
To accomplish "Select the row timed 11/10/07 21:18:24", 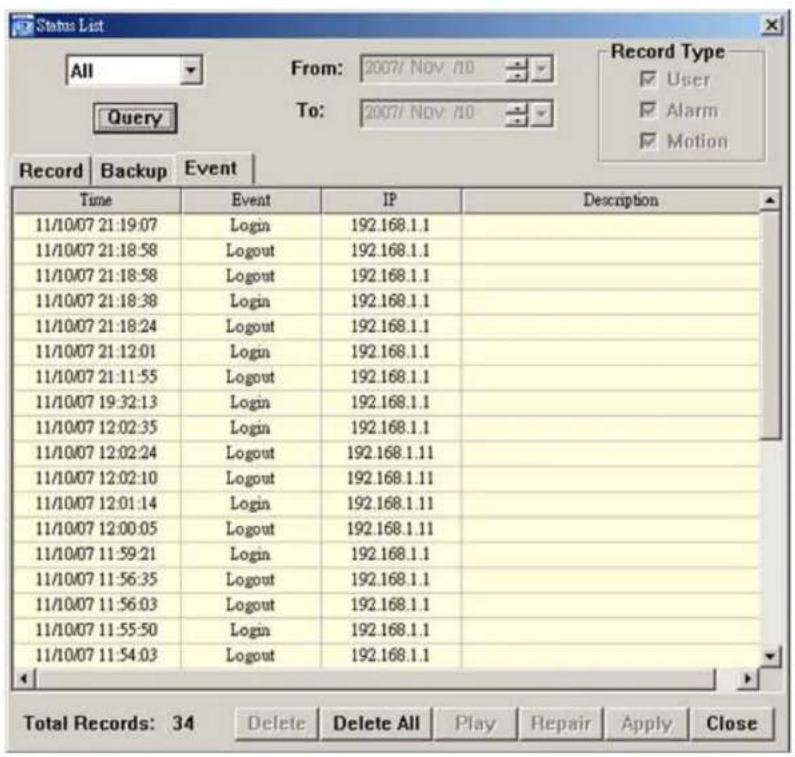I will click(x=386, y=327).
